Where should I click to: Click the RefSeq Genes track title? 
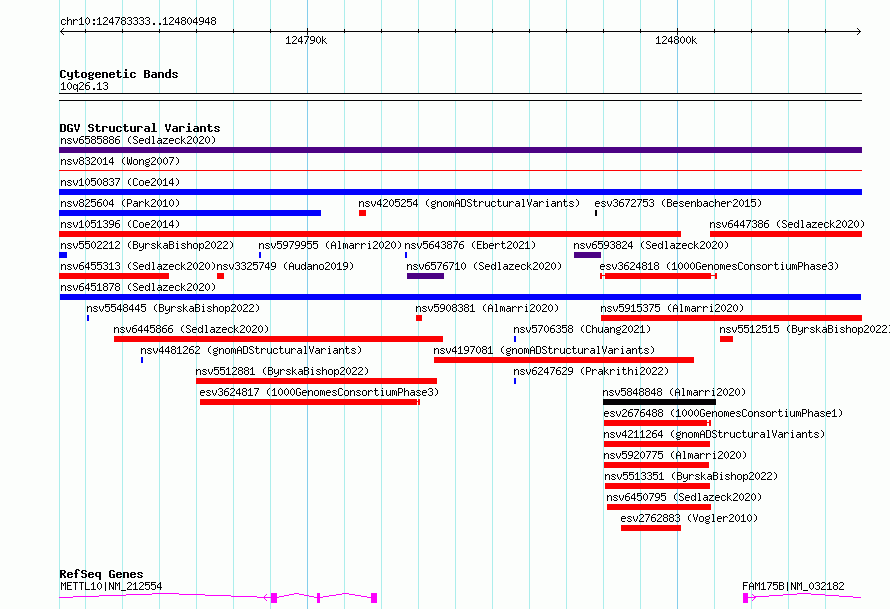(102, 574)
